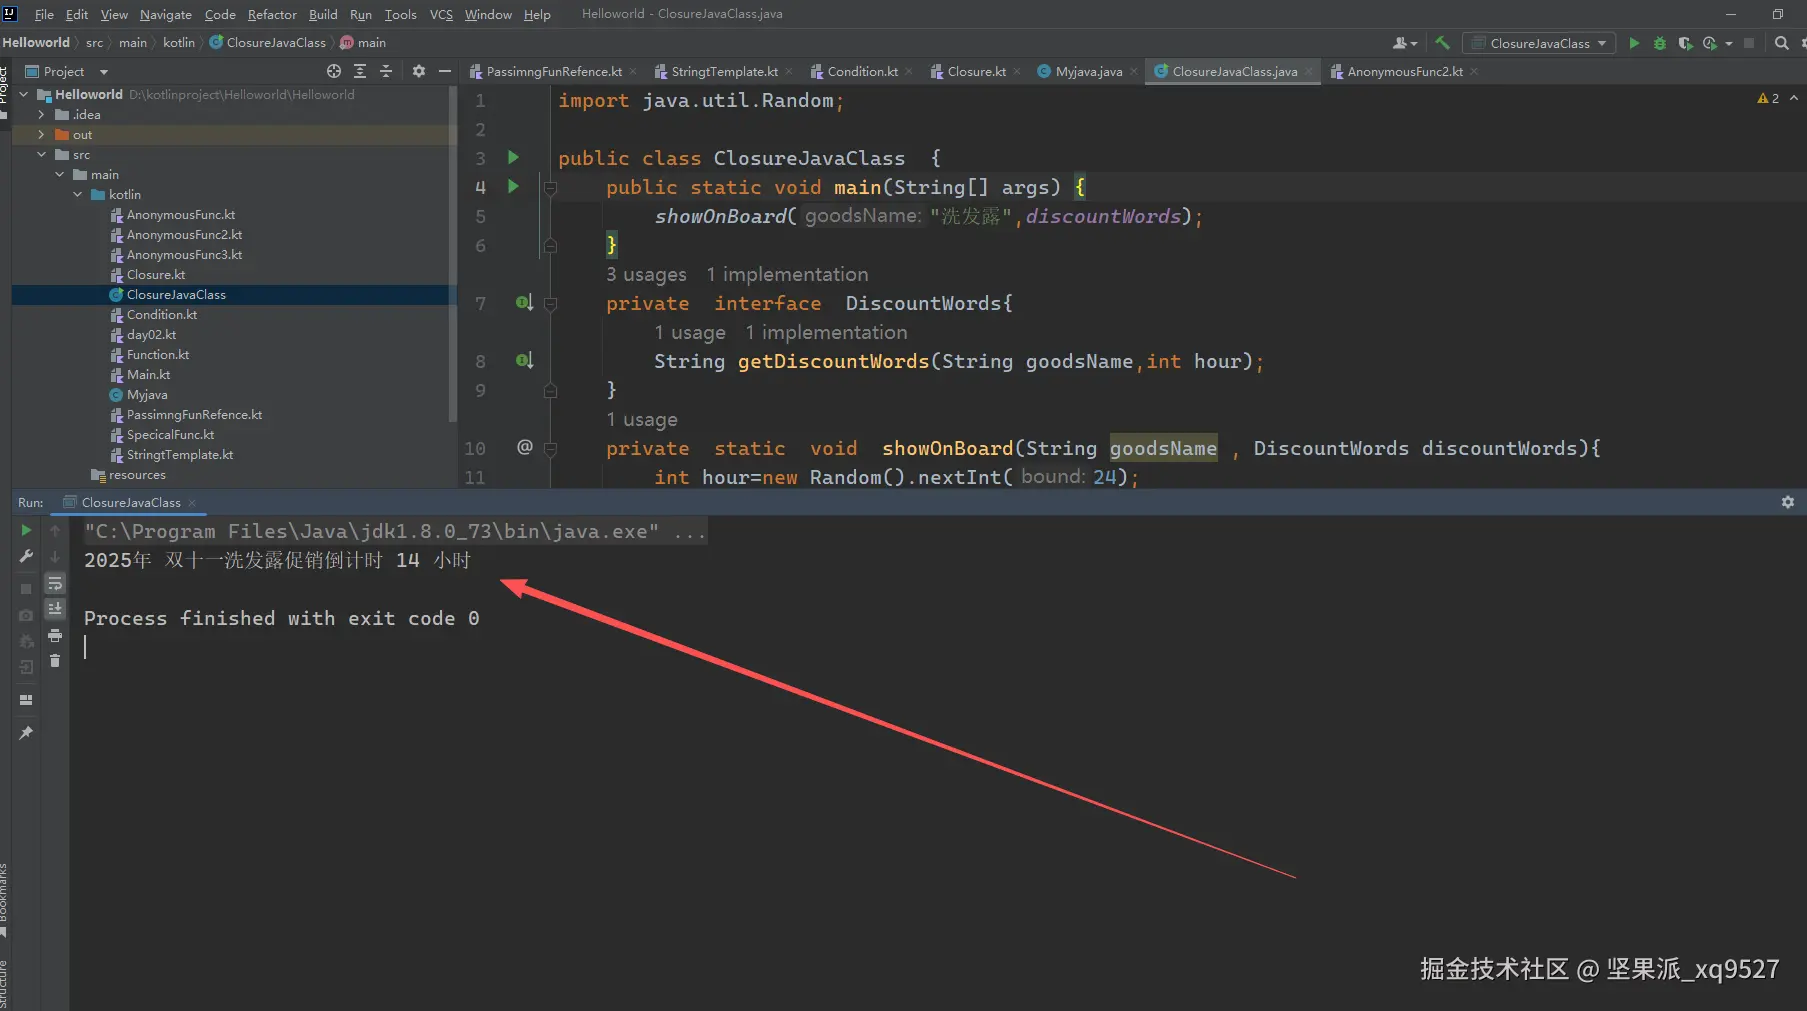The image size is (1807, 1011).
Task: Rerun ClosureJavaClass from the Run panel
Action: 26,530
